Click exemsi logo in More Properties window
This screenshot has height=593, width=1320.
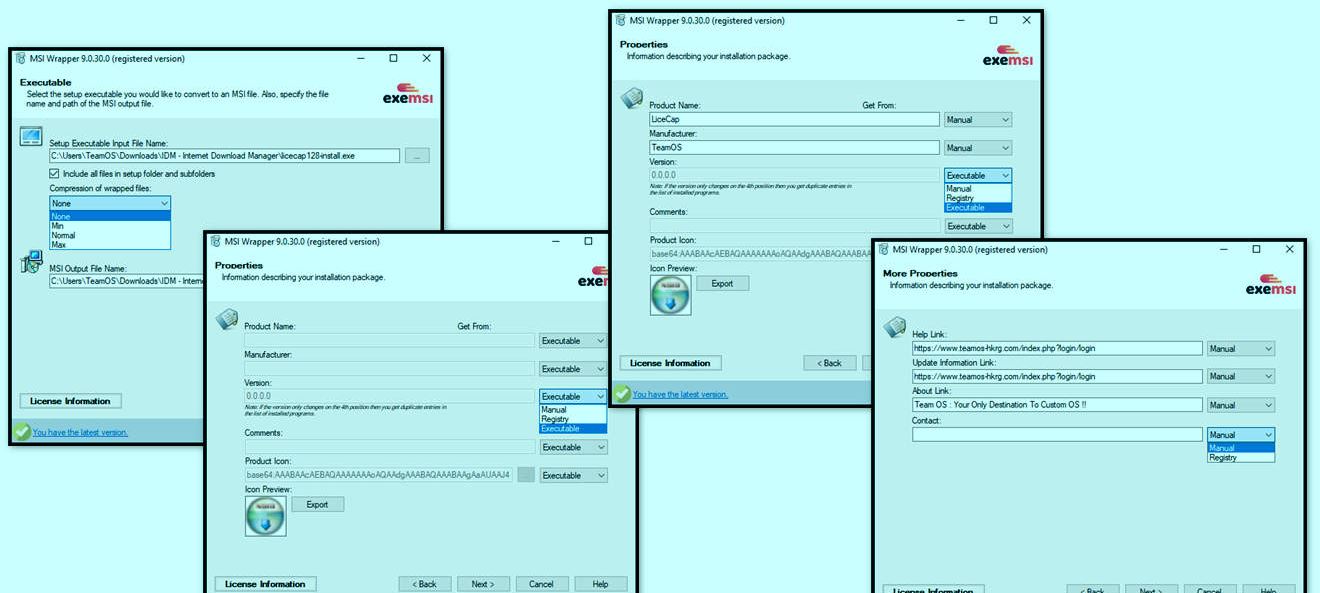1270,283
